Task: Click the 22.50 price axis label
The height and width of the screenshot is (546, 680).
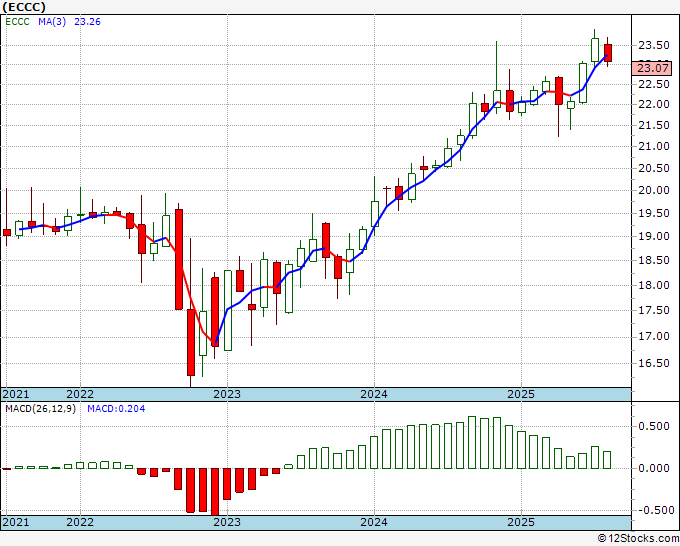Action: (x=654, y=85)
